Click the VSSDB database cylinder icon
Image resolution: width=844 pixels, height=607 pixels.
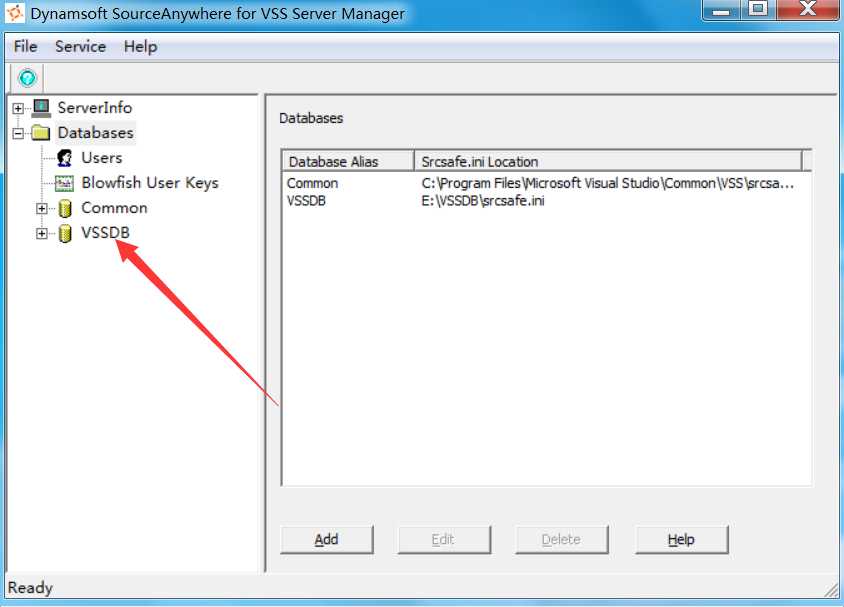pos(65,234)
